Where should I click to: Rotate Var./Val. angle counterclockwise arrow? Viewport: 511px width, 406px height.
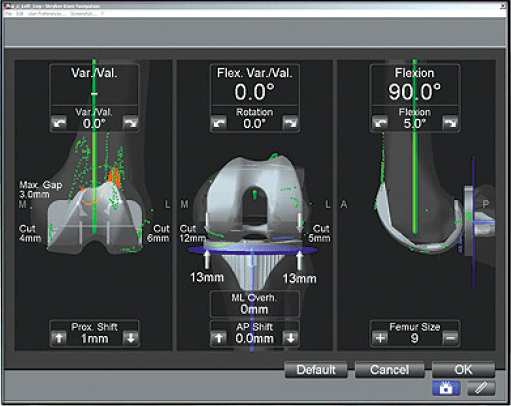(x=59, y=123)
